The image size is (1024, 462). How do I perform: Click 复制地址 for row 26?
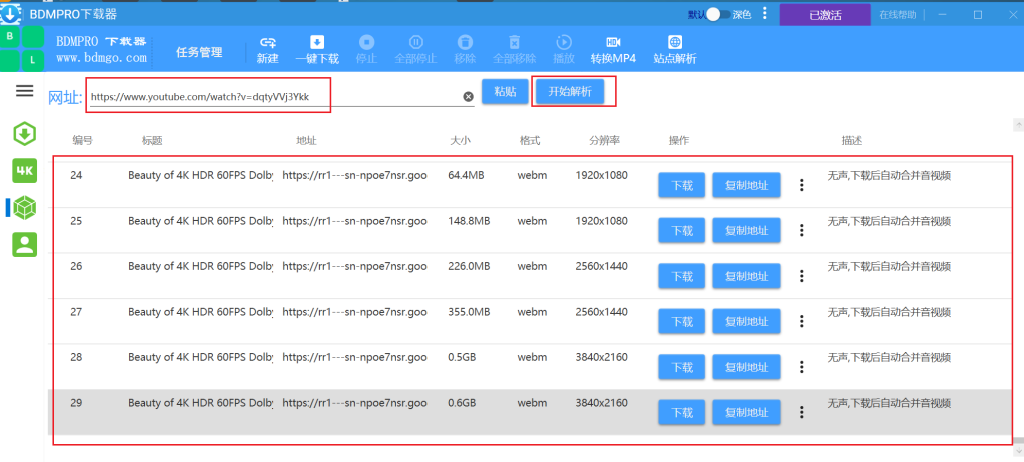point(746,276)
